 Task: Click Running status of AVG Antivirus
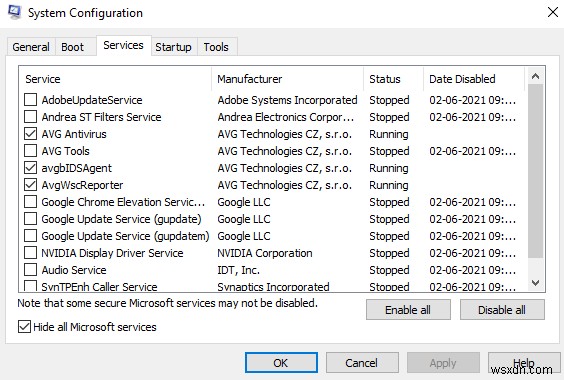(x=389, y=134)
